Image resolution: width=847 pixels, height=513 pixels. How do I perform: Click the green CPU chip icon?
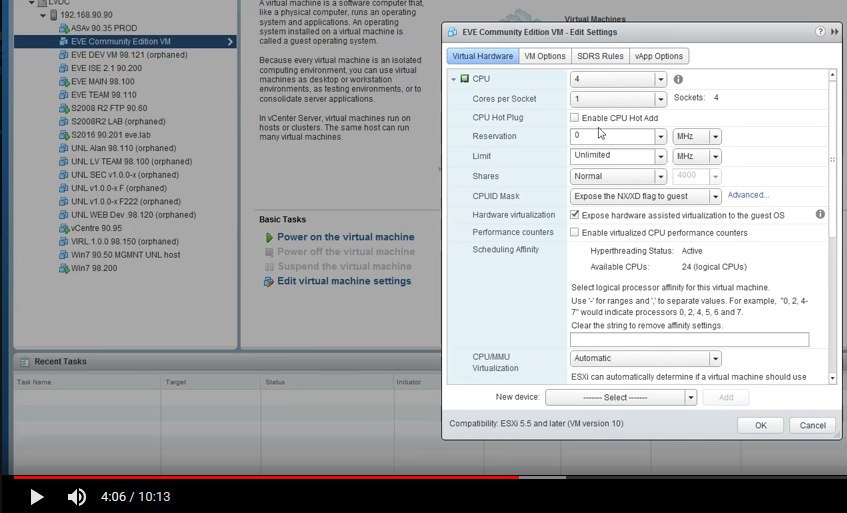(x=465, y=79)
